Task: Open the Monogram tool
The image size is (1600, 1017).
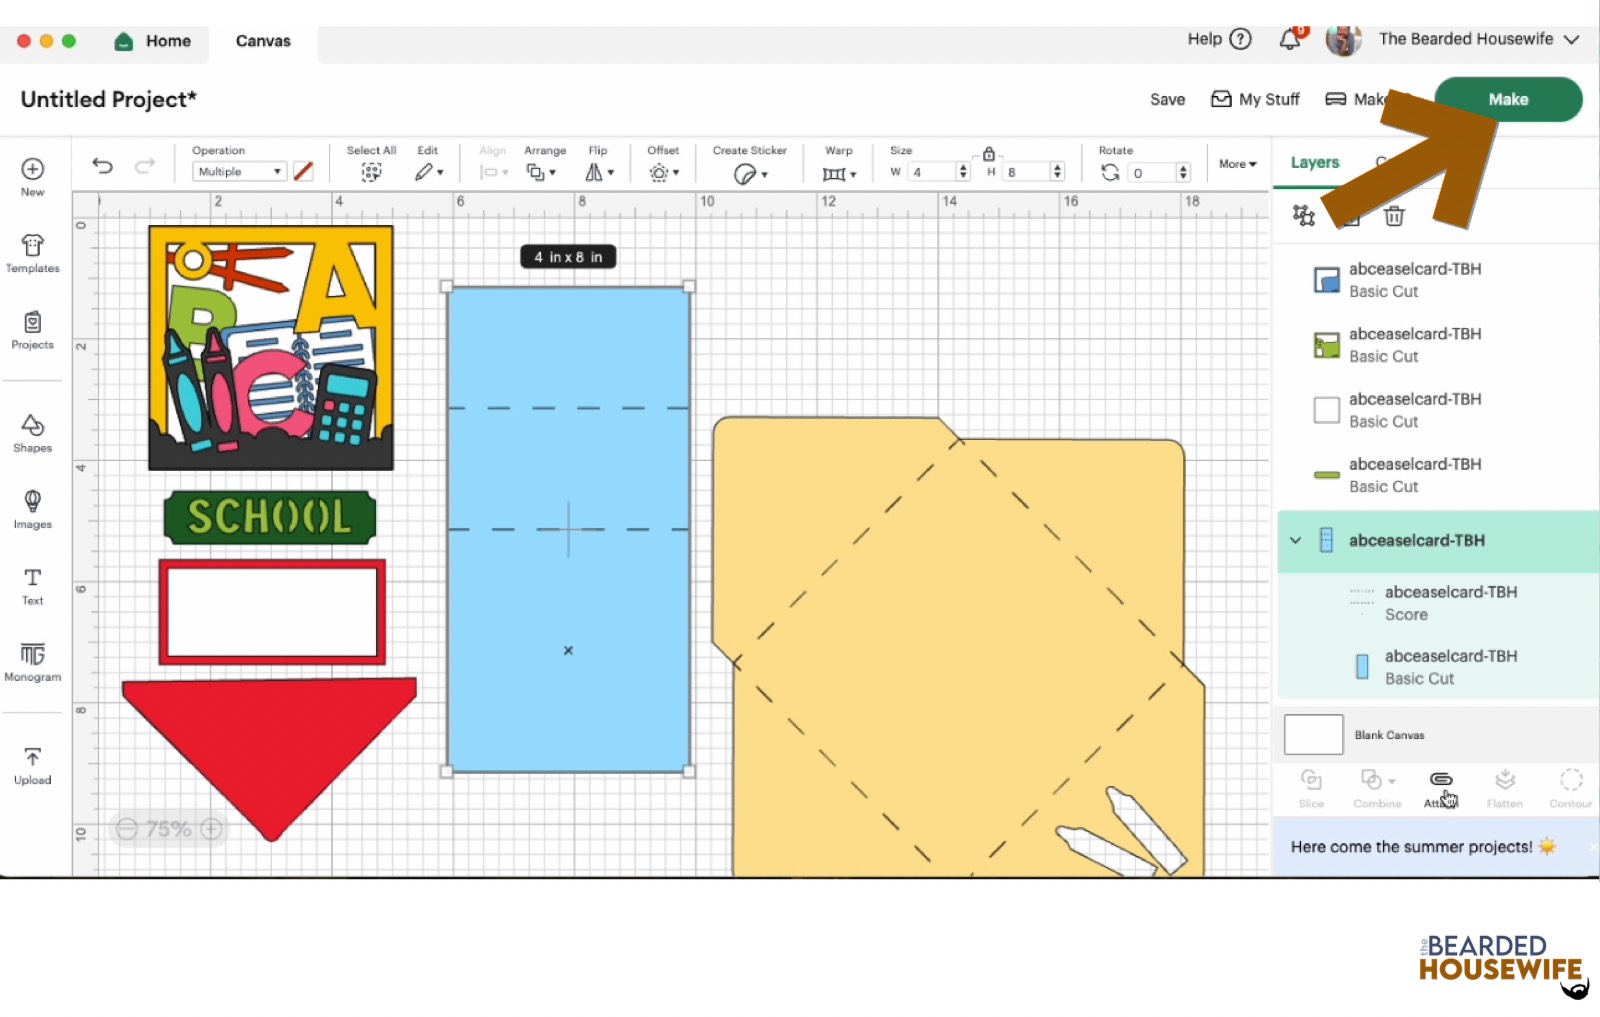Action: coord(32,661)
